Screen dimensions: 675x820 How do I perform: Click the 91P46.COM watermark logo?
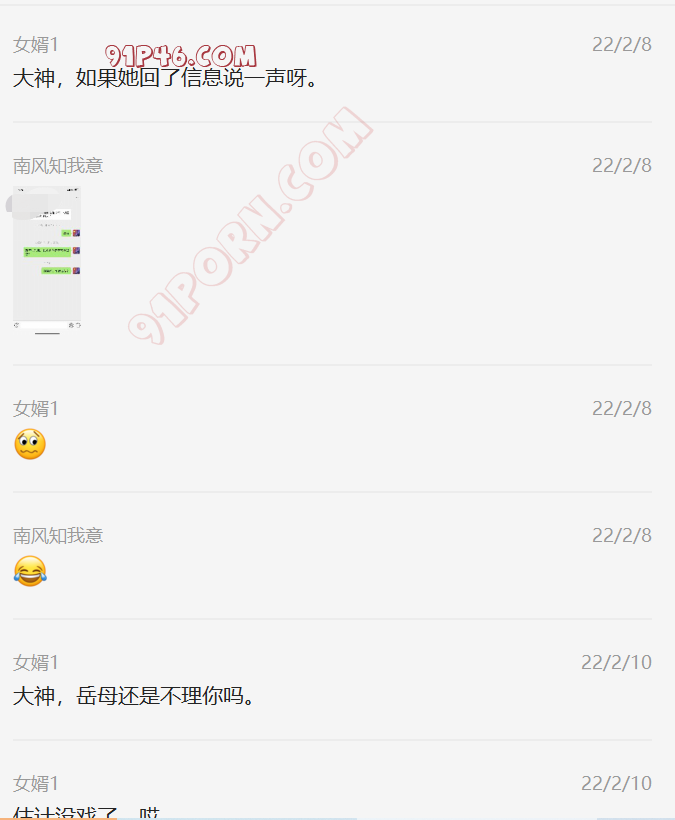click(180, 55)
